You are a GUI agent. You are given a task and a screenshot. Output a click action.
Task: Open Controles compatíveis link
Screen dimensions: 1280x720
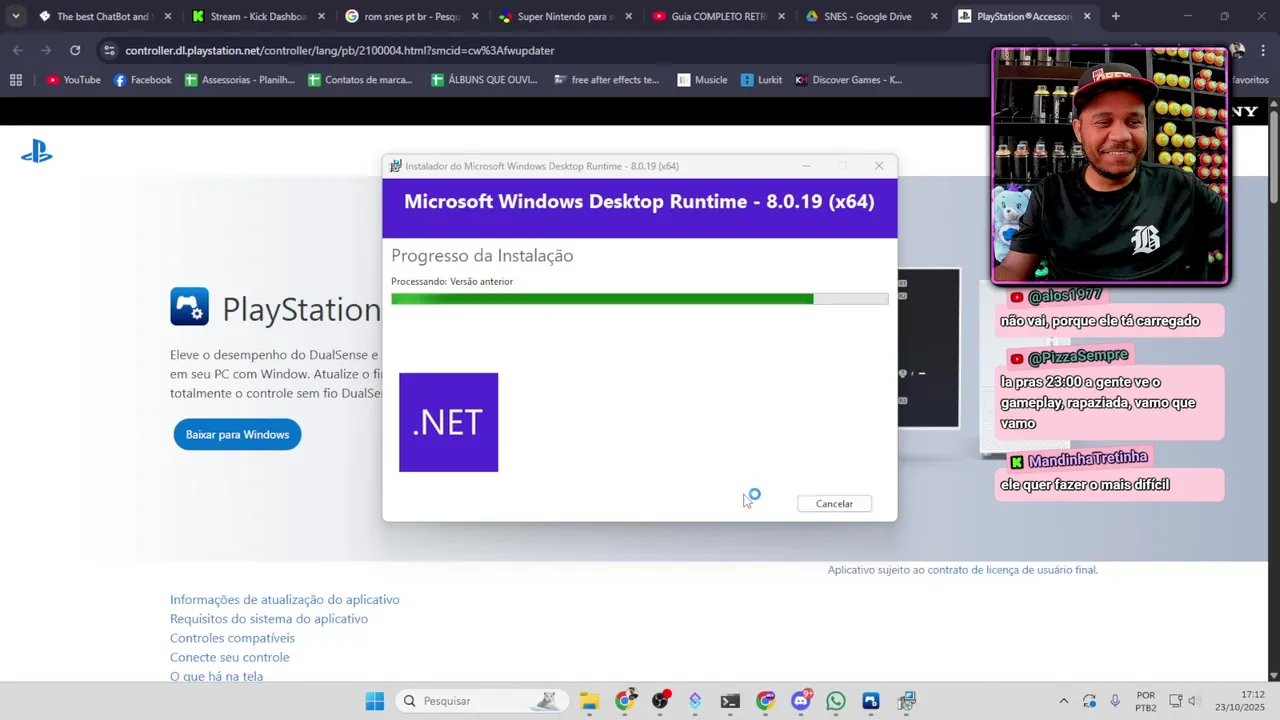click(232, 638)
